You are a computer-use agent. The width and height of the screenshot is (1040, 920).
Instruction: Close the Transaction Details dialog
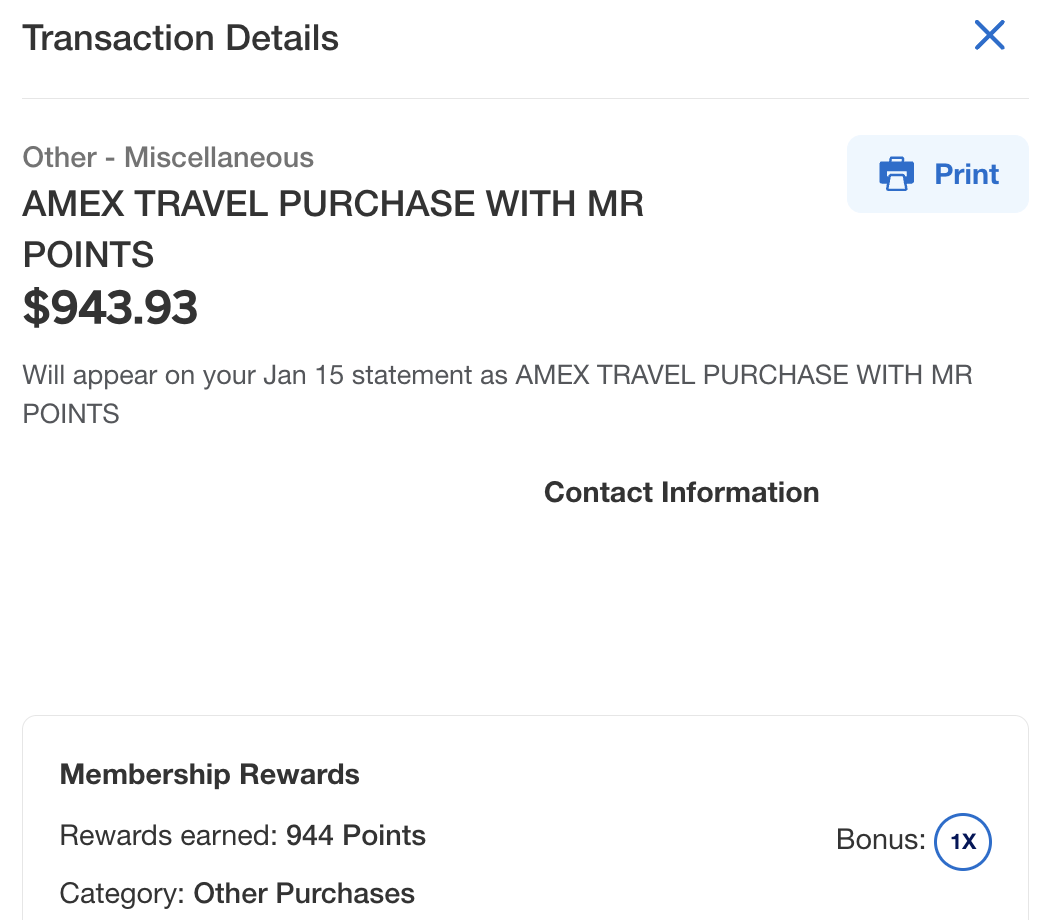click(x=989, y=36)
